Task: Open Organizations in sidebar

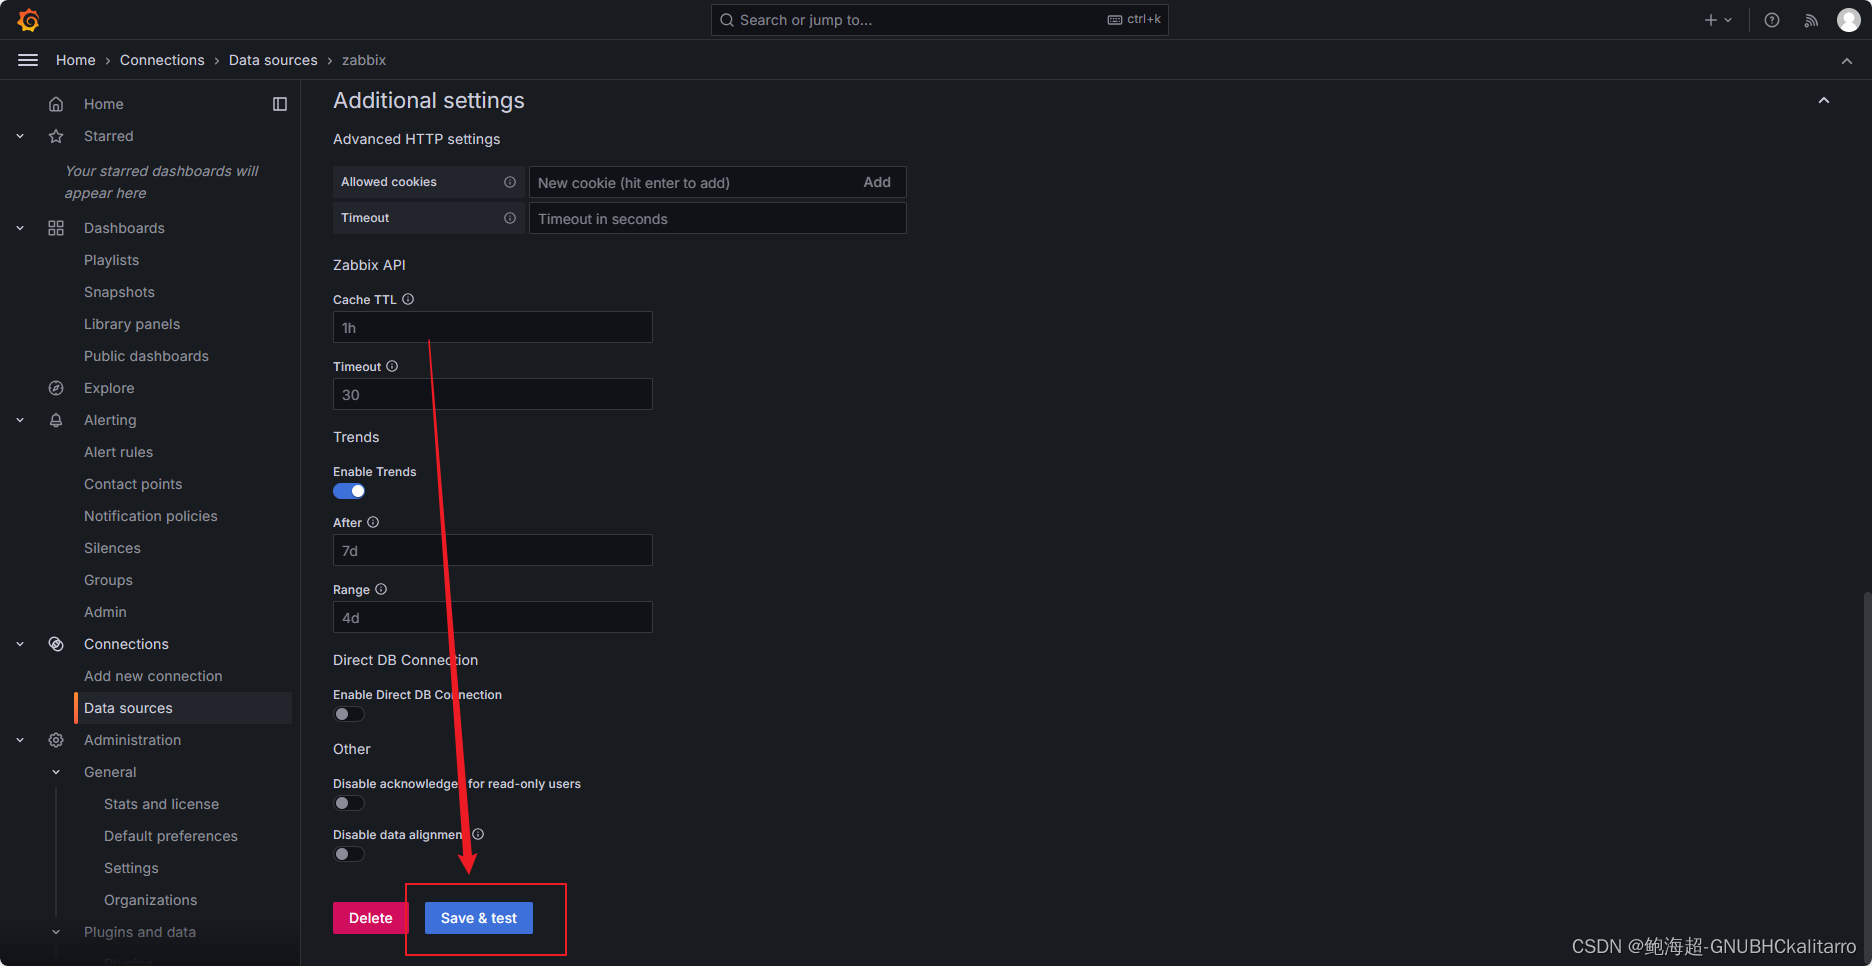Action: pos(150,900)
